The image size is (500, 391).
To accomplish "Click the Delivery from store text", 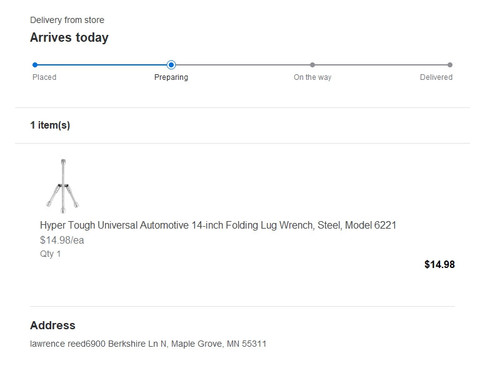I will point(67,20).
